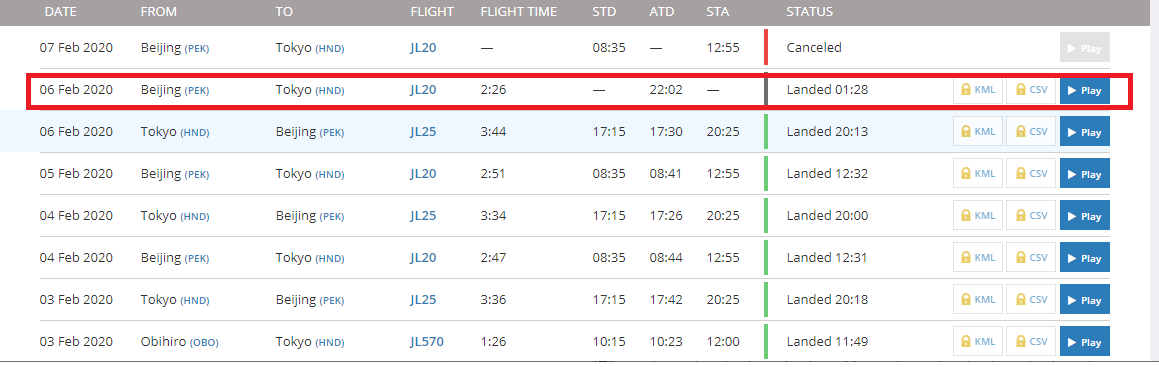Click OBO airport code for Obihiro

coord(204,343)
